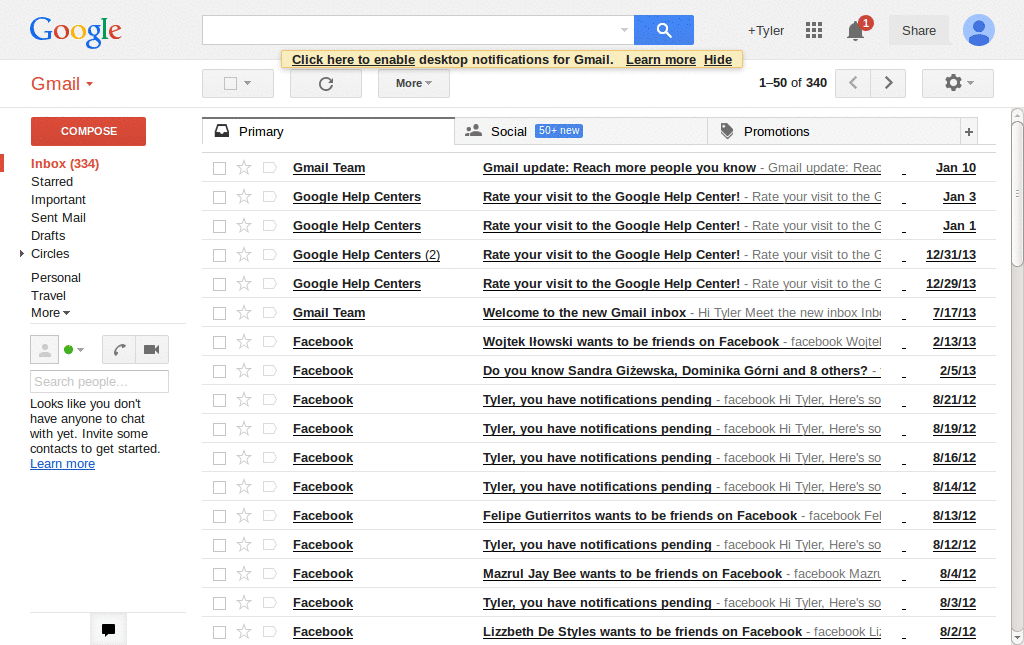Star the Welcome to new Gmail inbox email

(x=244, y=313)
